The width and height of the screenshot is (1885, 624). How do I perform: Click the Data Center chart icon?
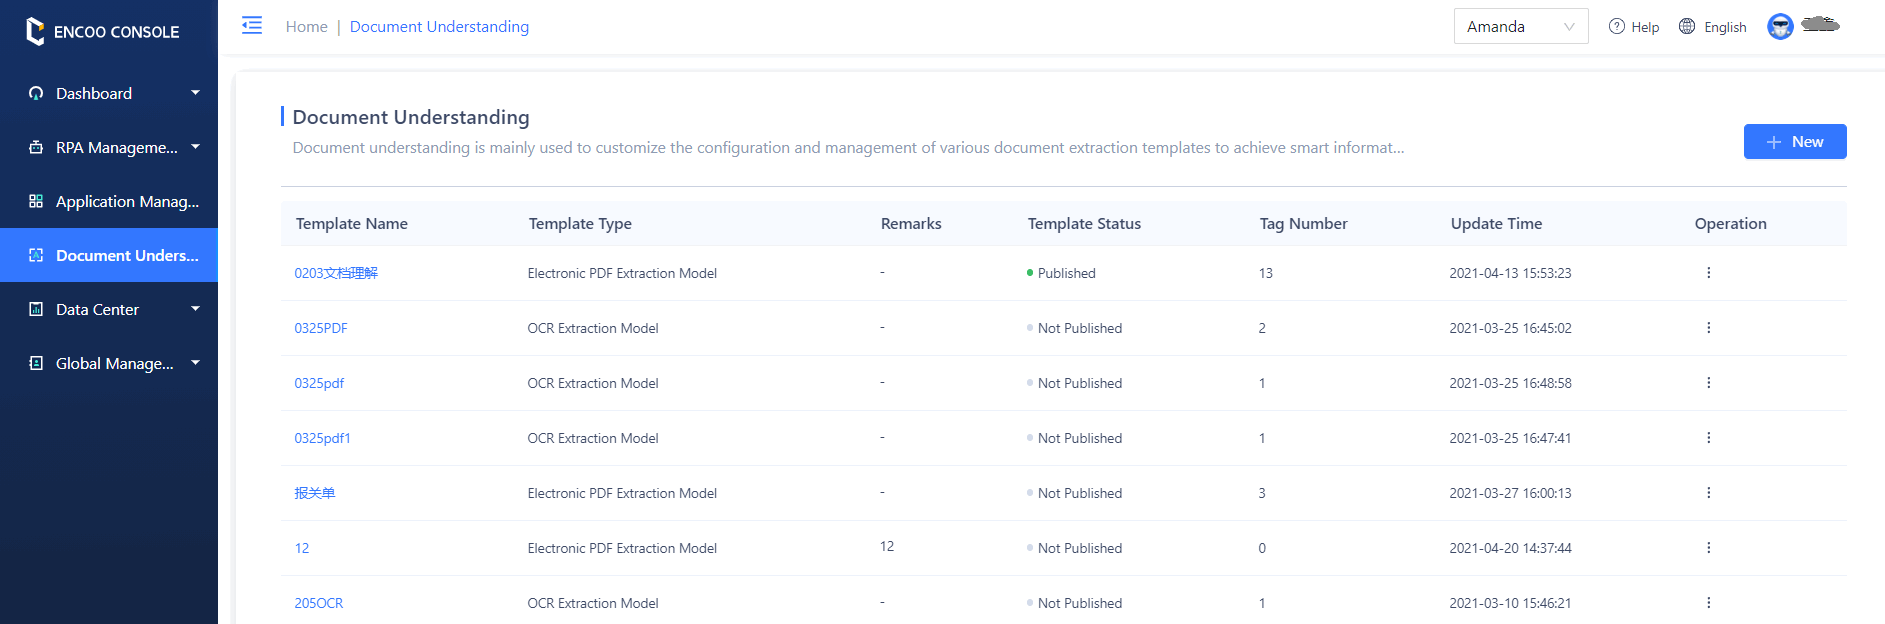point(36,309)
